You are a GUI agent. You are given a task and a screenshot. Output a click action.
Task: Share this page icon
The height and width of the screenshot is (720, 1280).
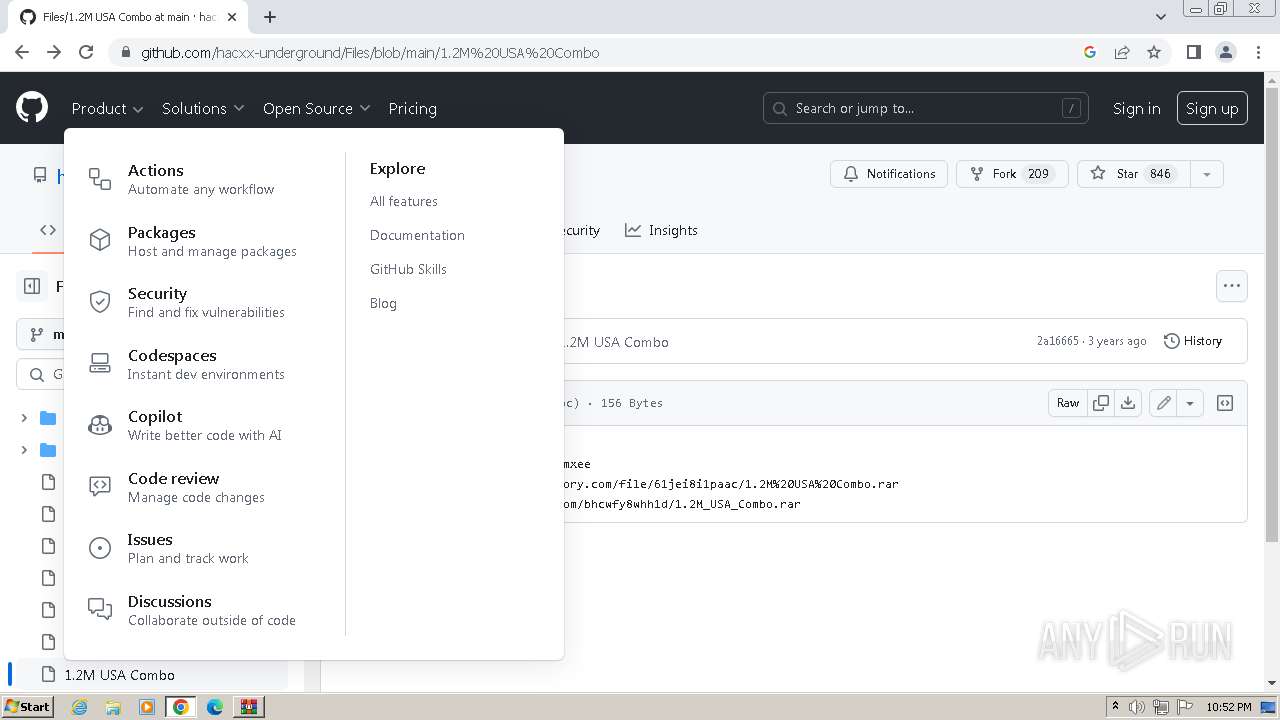(1122, 52)
